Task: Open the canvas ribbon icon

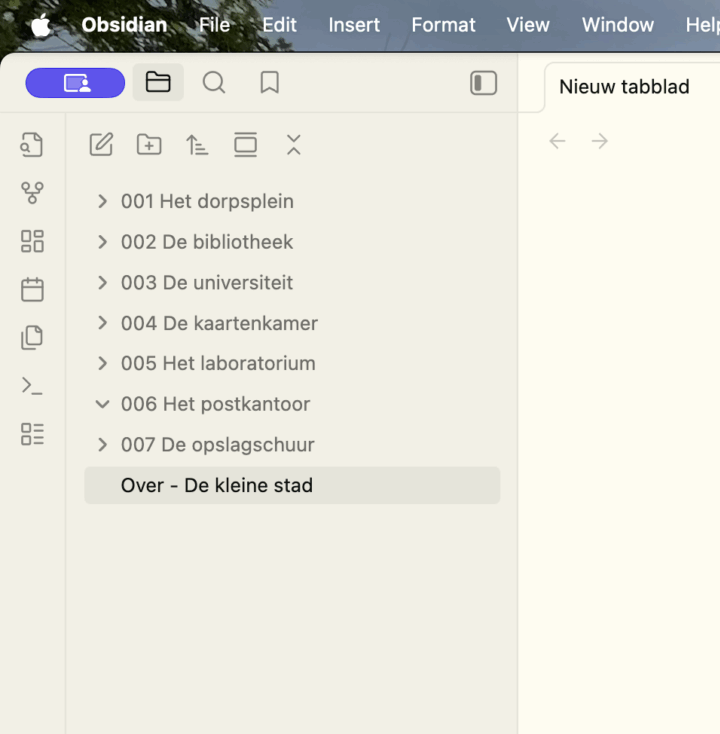Action: (33, 241)
